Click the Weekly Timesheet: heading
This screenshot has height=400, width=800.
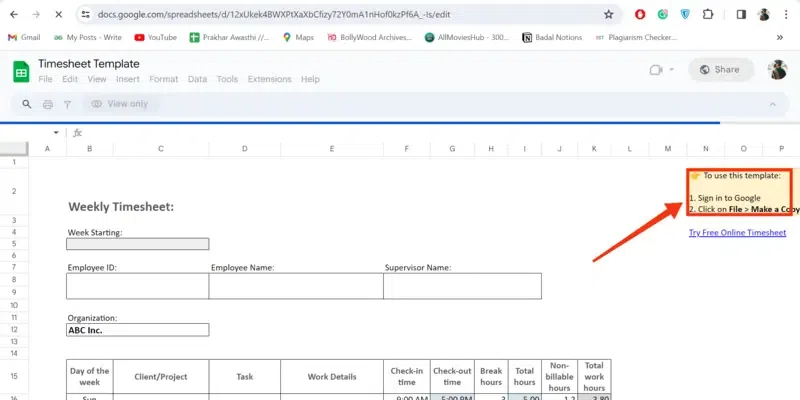[121, 207]
